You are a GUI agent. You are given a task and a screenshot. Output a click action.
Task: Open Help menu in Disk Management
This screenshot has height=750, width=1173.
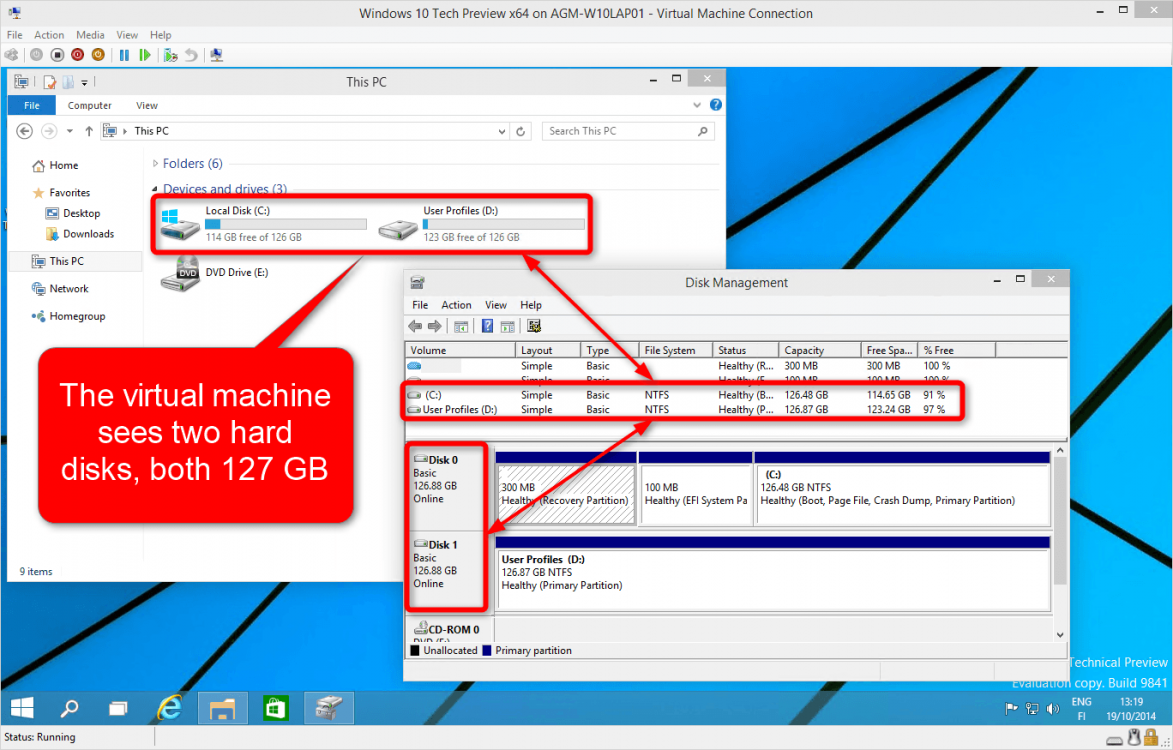click(531, 305)
